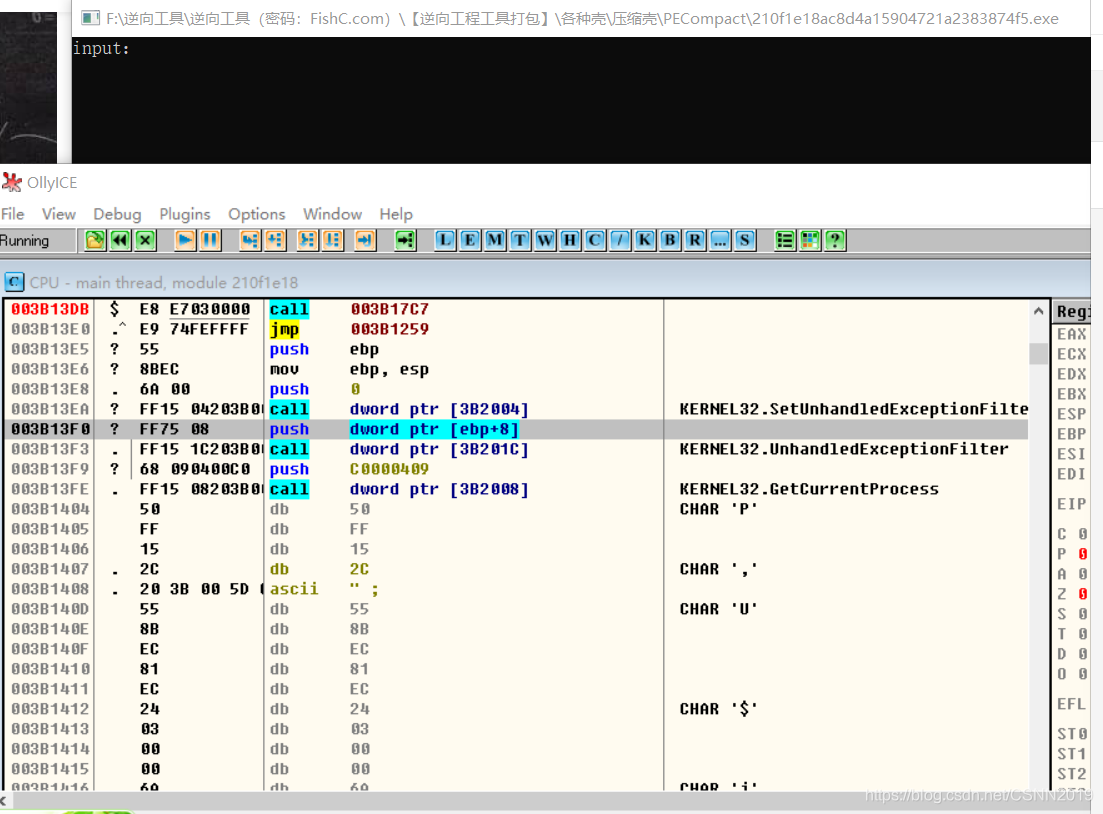Screen dimensions: 1103x814
Task: Click the Step into toolbar icon
Action: pos(250,241)
